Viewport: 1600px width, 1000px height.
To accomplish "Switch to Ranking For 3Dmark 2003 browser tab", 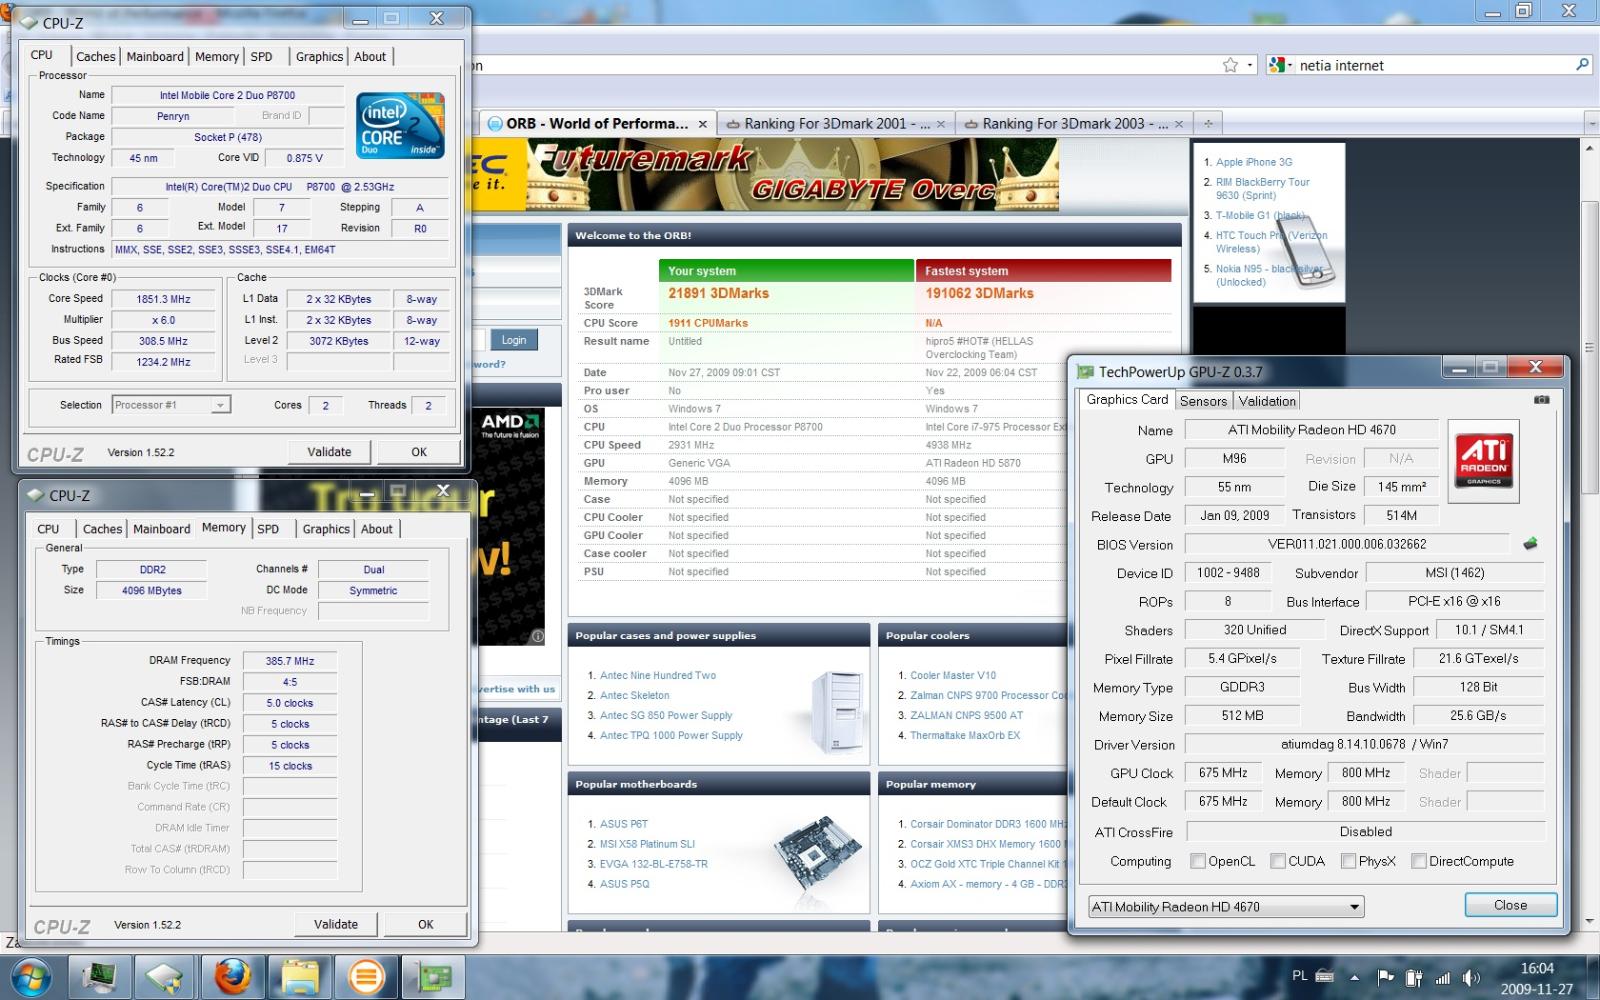I will (1074, 124).
